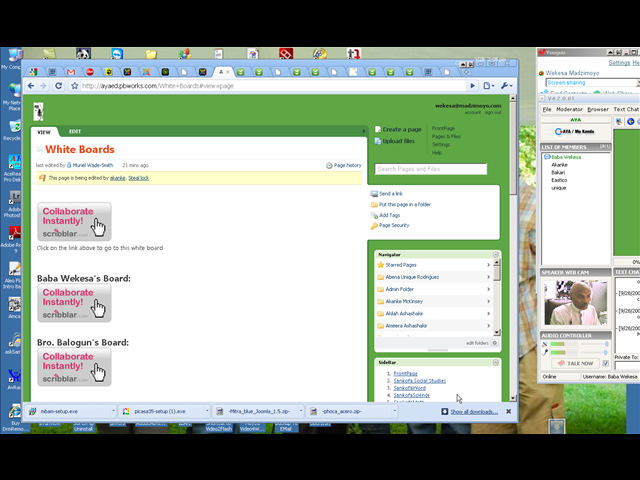640x480 pixels.
Task: Go forward in the Chrome browser
Action: [x=43, y=86]
